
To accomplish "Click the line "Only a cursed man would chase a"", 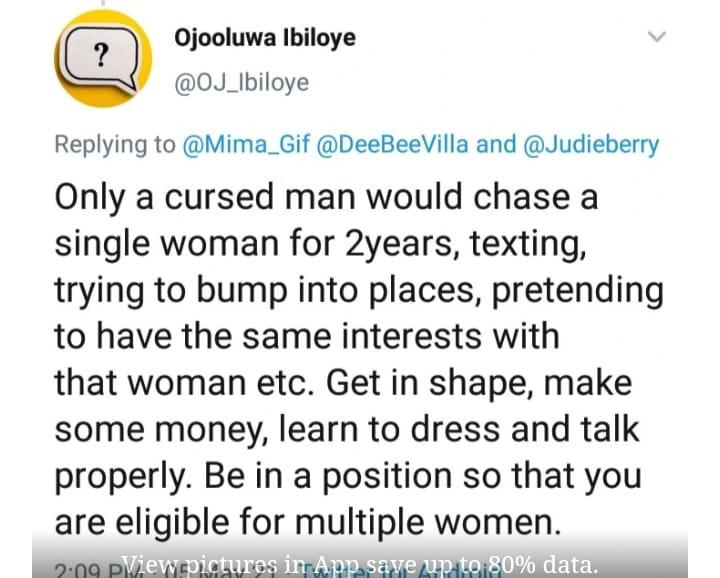I will point(326,197).
